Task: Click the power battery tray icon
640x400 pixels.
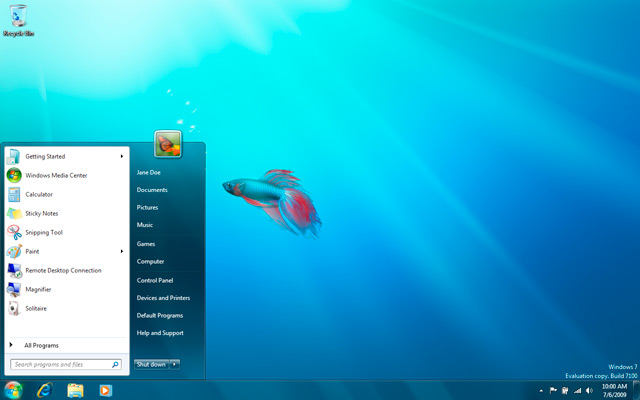Action: [x=565, y=391]
